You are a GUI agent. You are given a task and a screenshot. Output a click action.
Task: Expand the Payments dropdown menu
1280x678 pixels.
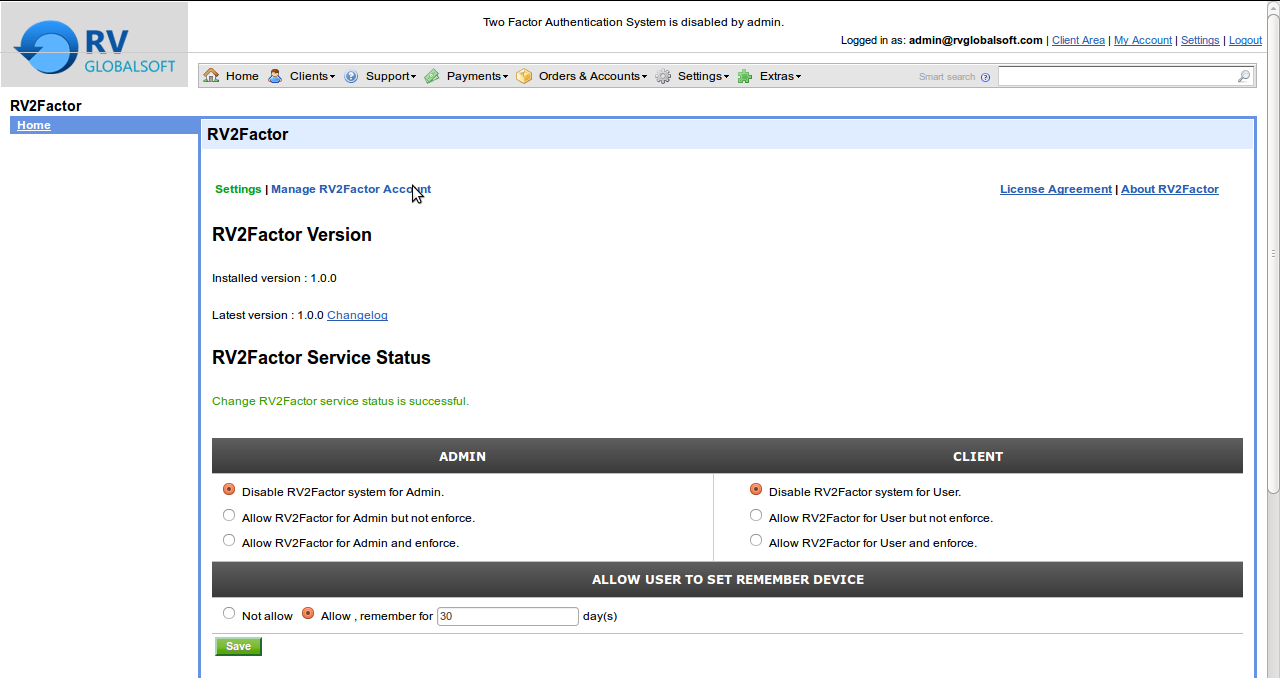pyautogui.click(x=477, y=76)
